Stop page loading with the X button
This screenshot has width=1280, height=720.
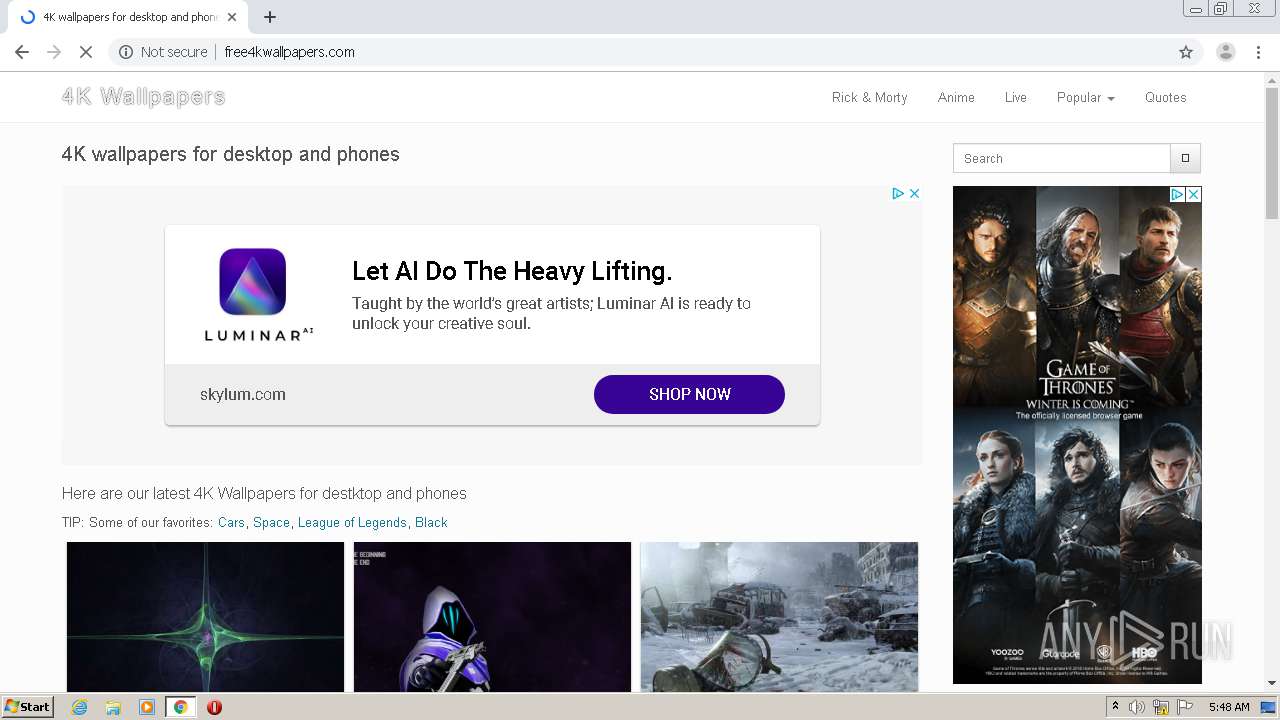pyautogui.click(x=86, y=52)
